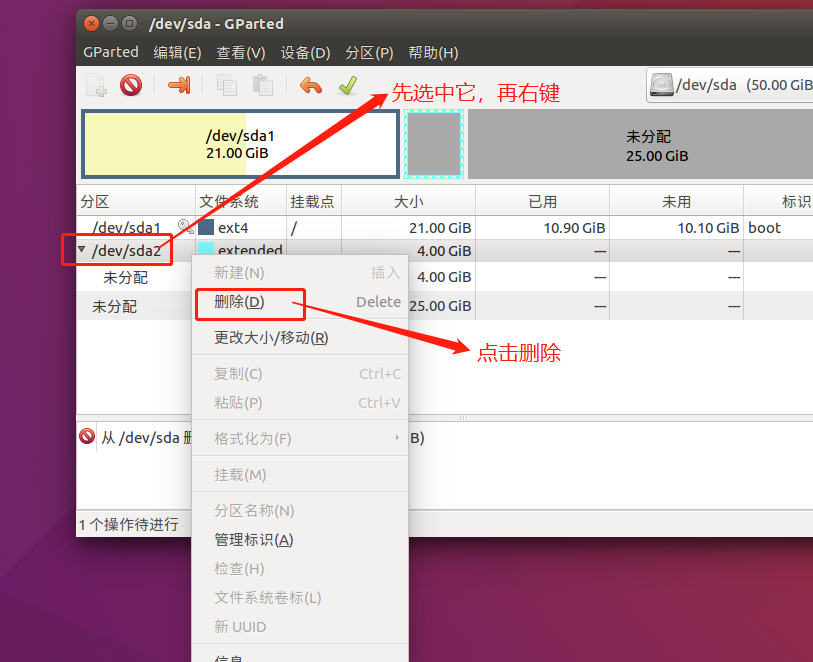This screenshot has height=662, width=813.
Task: Click the red Delete partition toolbar icon
Action: pos(131,85)
